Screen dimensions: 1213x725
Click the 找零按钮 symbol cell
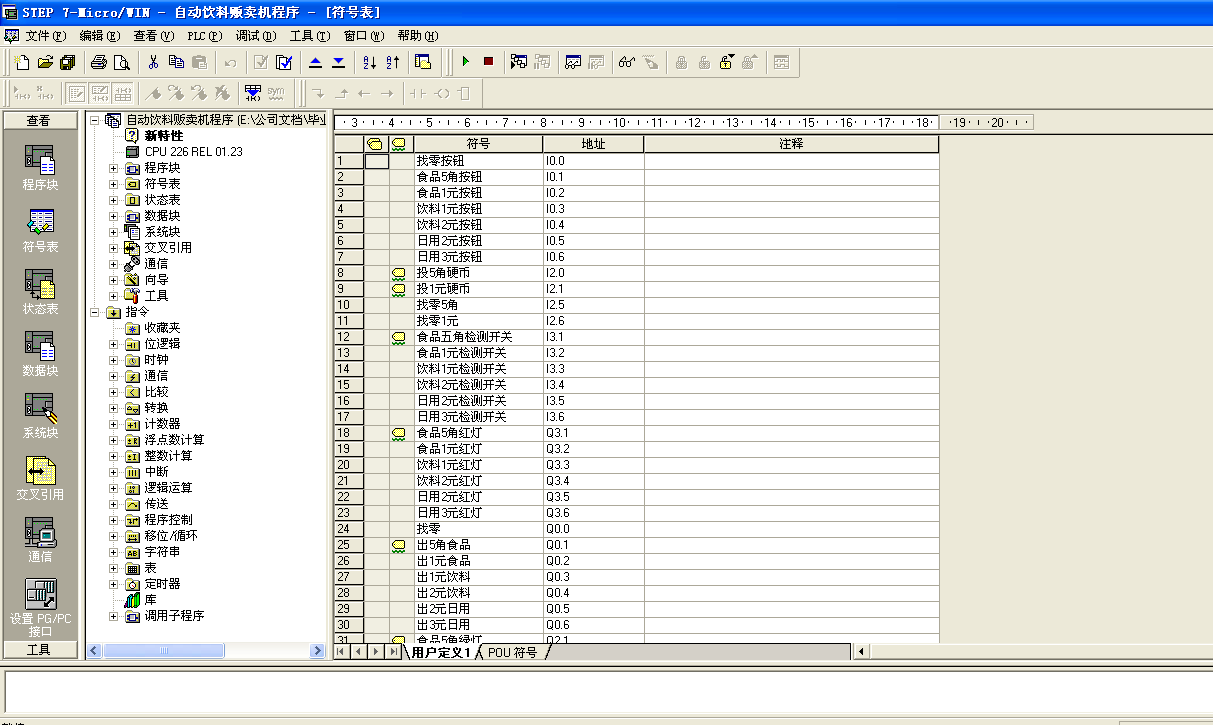pyautogui.click(x=478, y=160)
